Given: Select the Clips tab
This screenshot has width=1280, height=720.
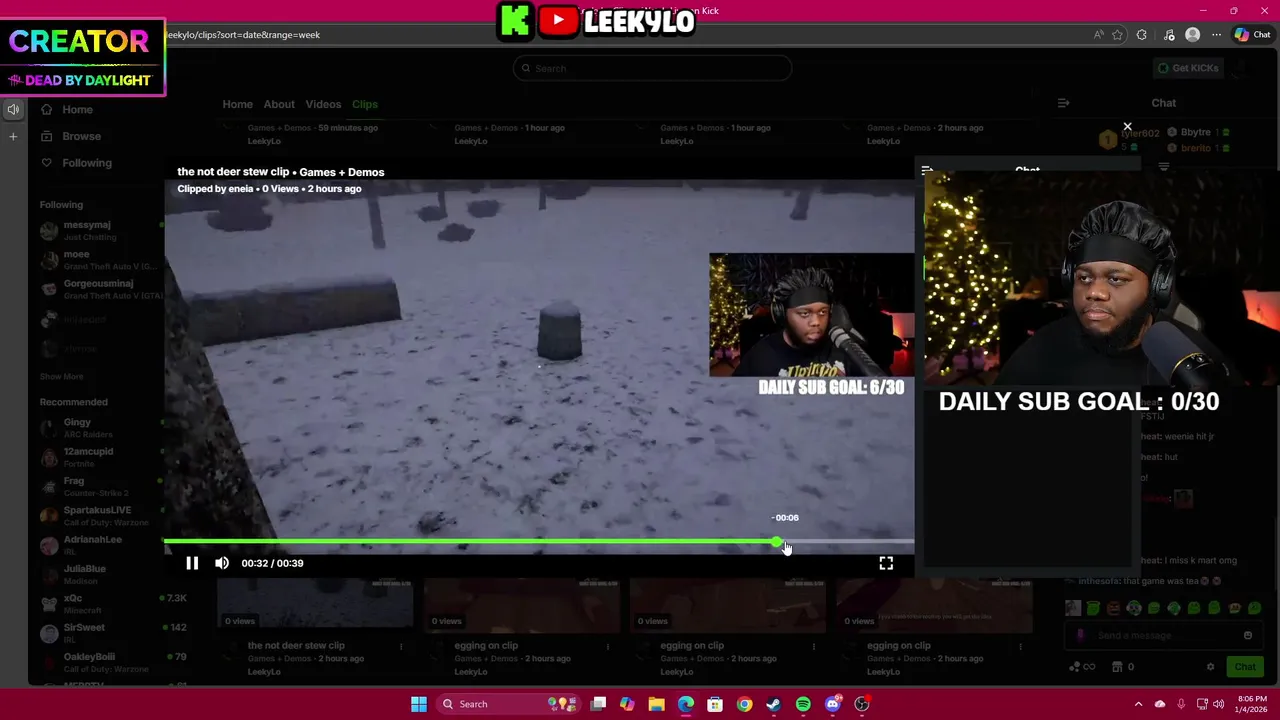Looking at the screenshot, I should pyautogui.click(x=365, y=104).
